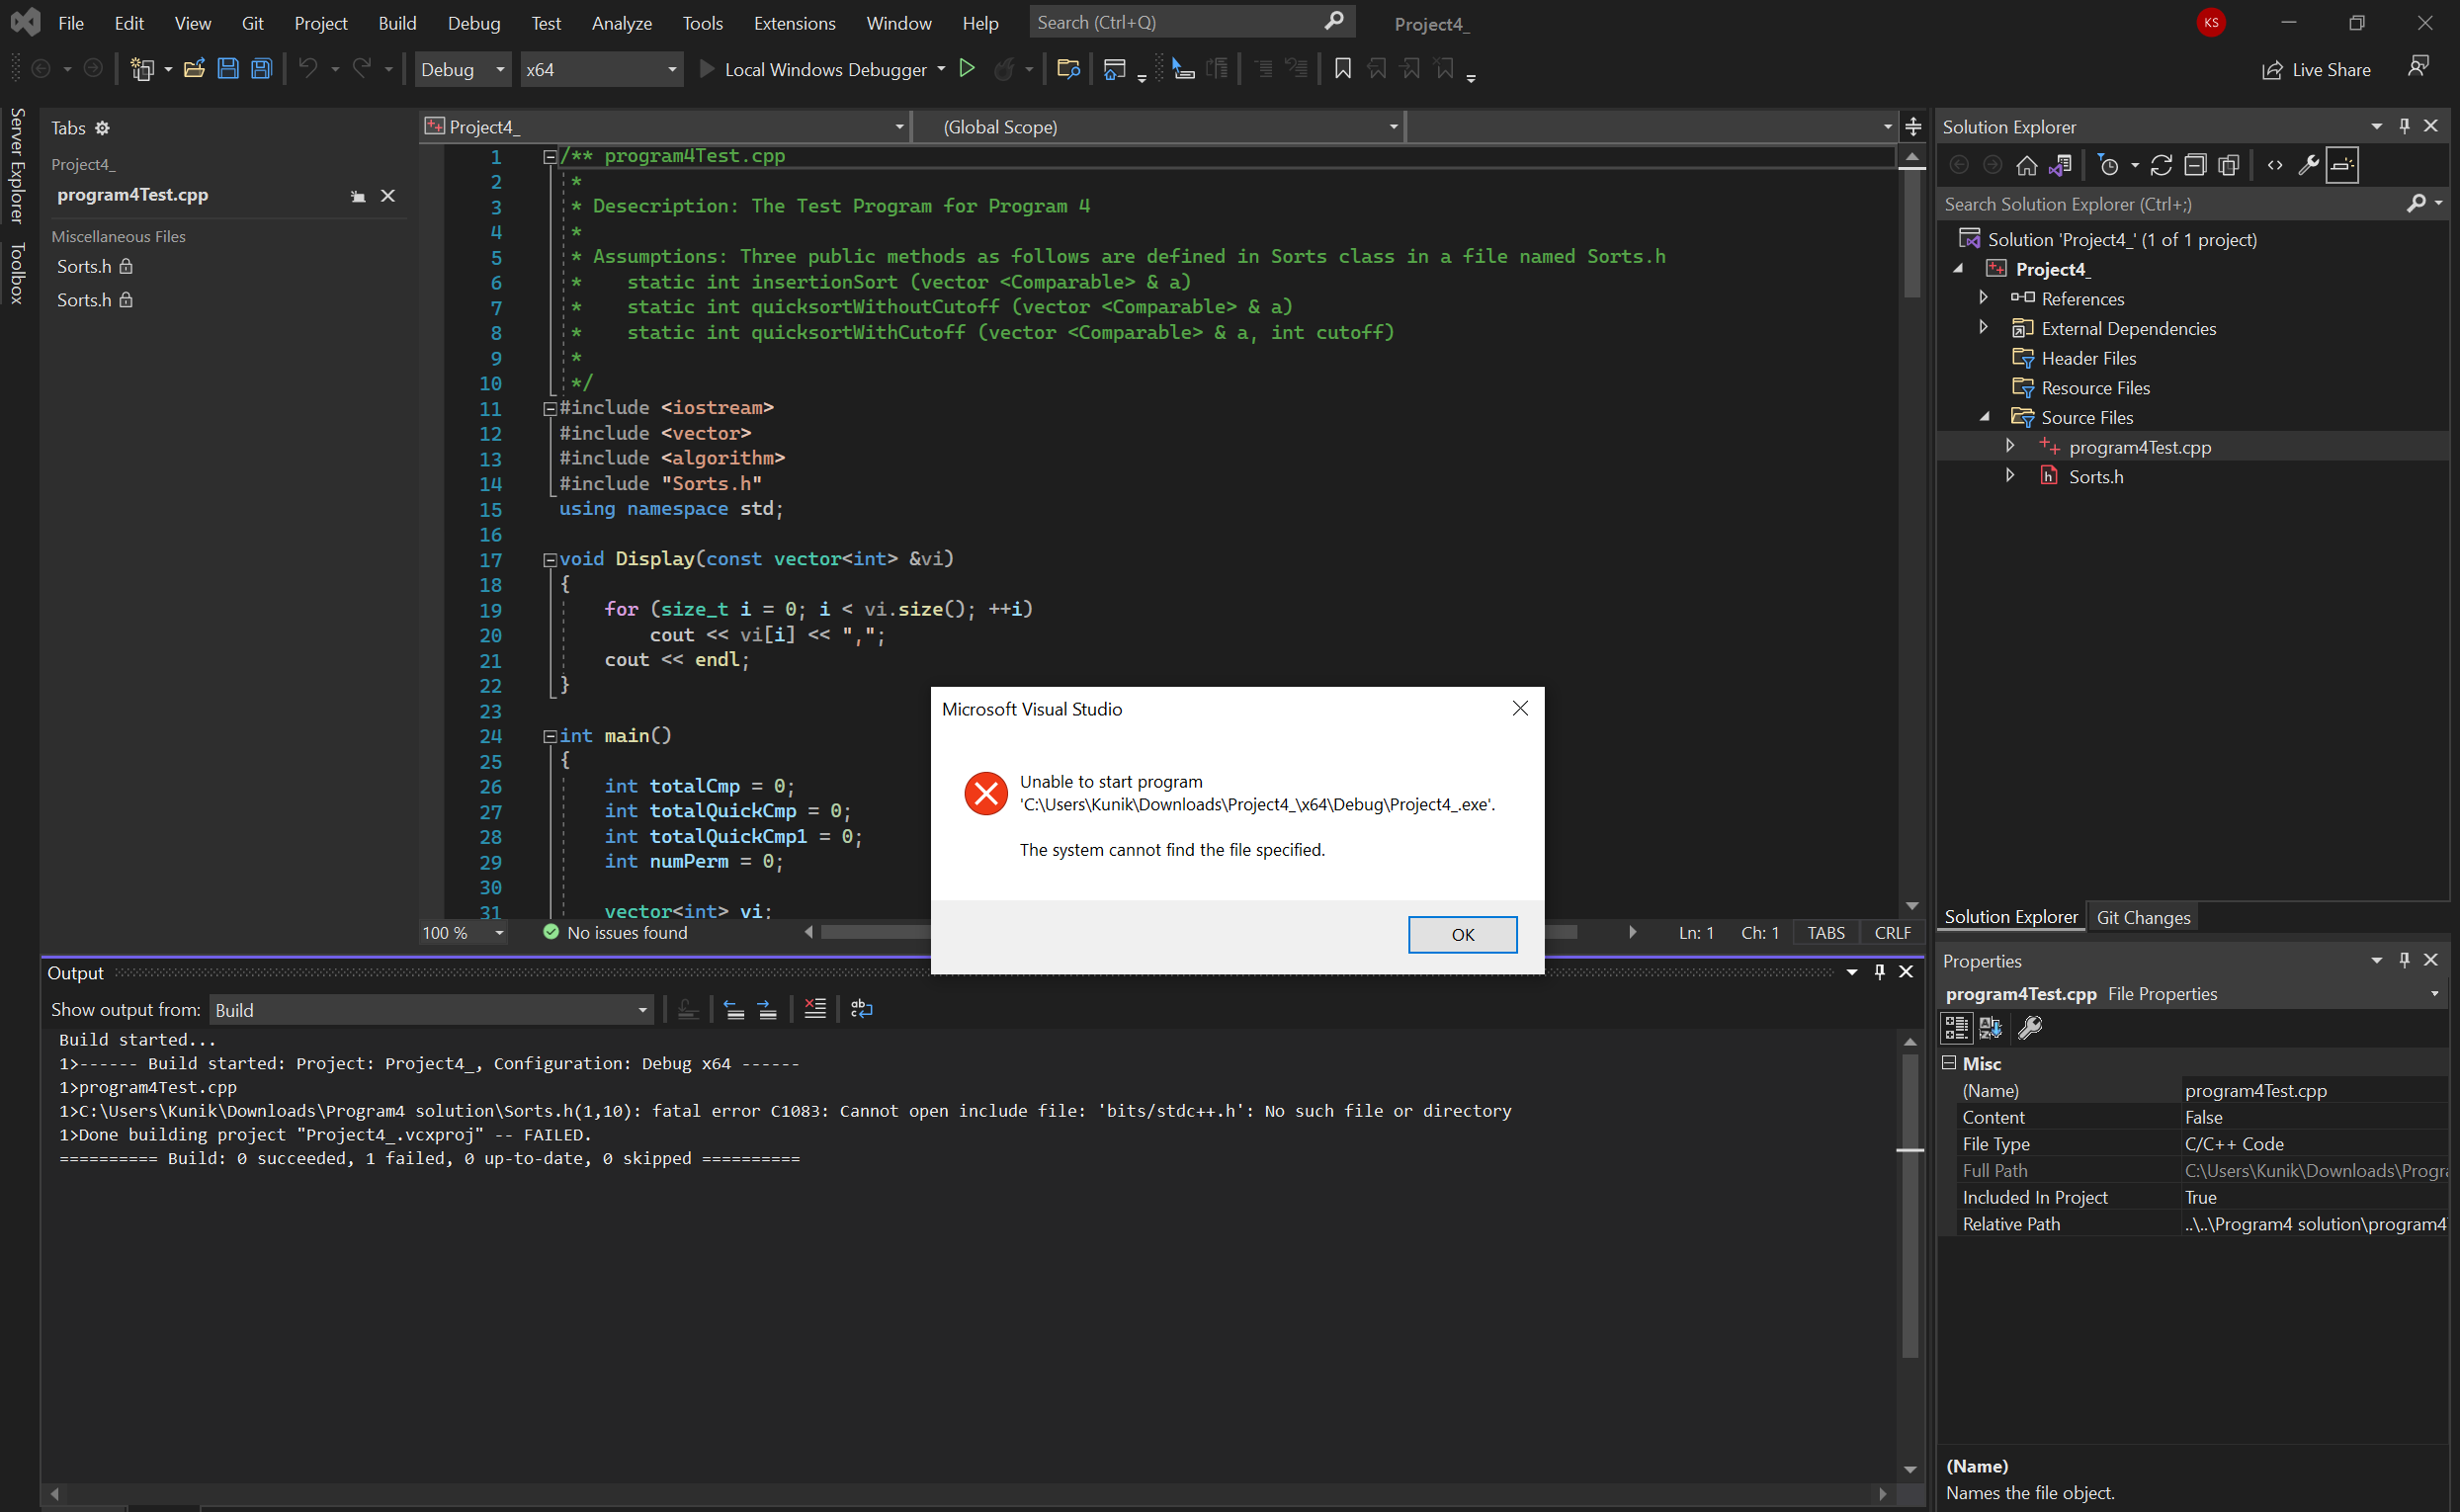Open the Build menu
This screenshot has height=1512, width=2460.
396,22
